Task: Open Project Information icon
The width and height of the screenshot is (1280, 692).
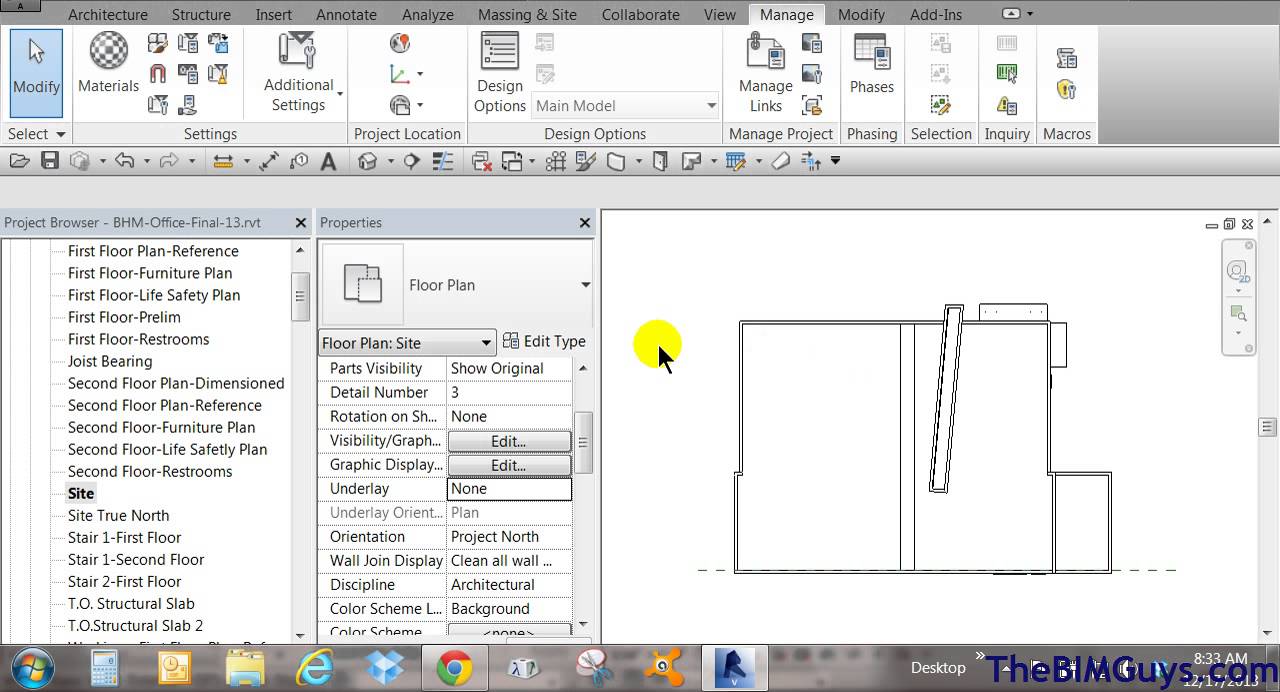Action: [x=158, y=104]
